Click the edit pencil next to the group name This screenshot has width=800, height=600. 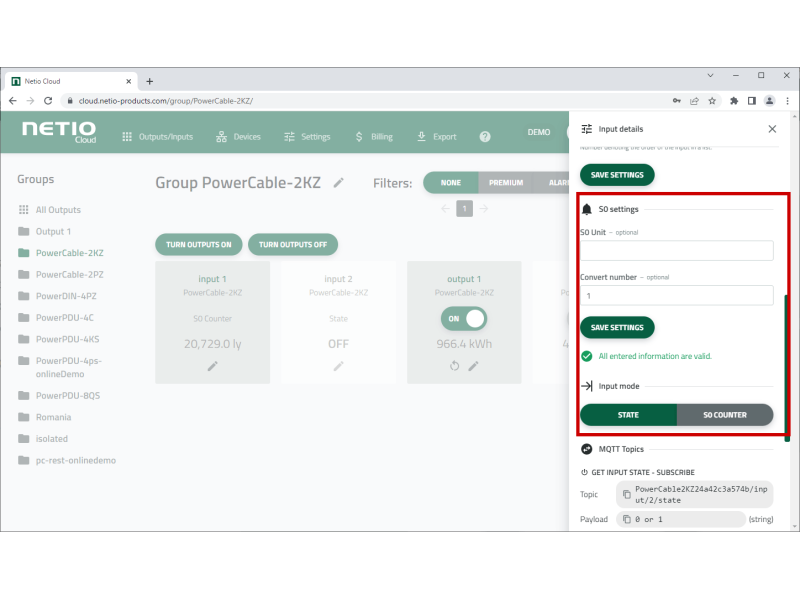339,183
